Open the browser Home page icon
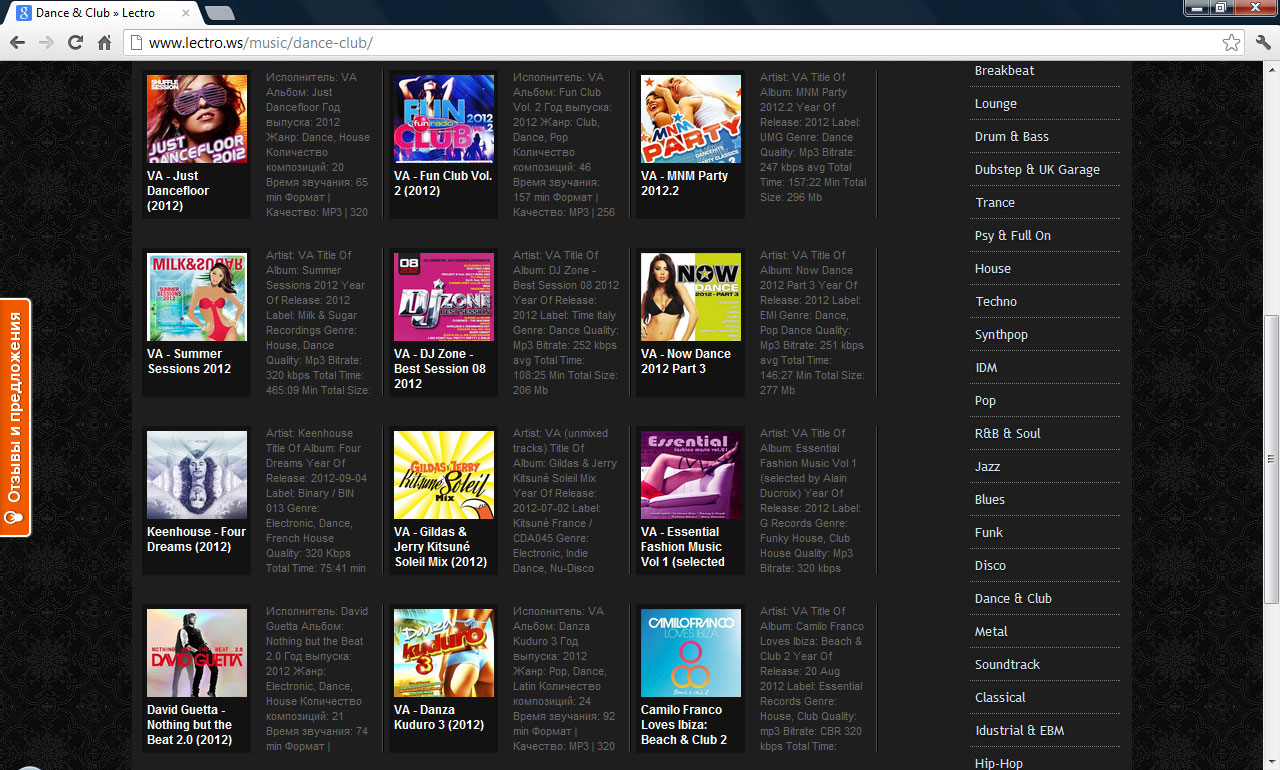The image size is (1280, 770). [104, 43]
